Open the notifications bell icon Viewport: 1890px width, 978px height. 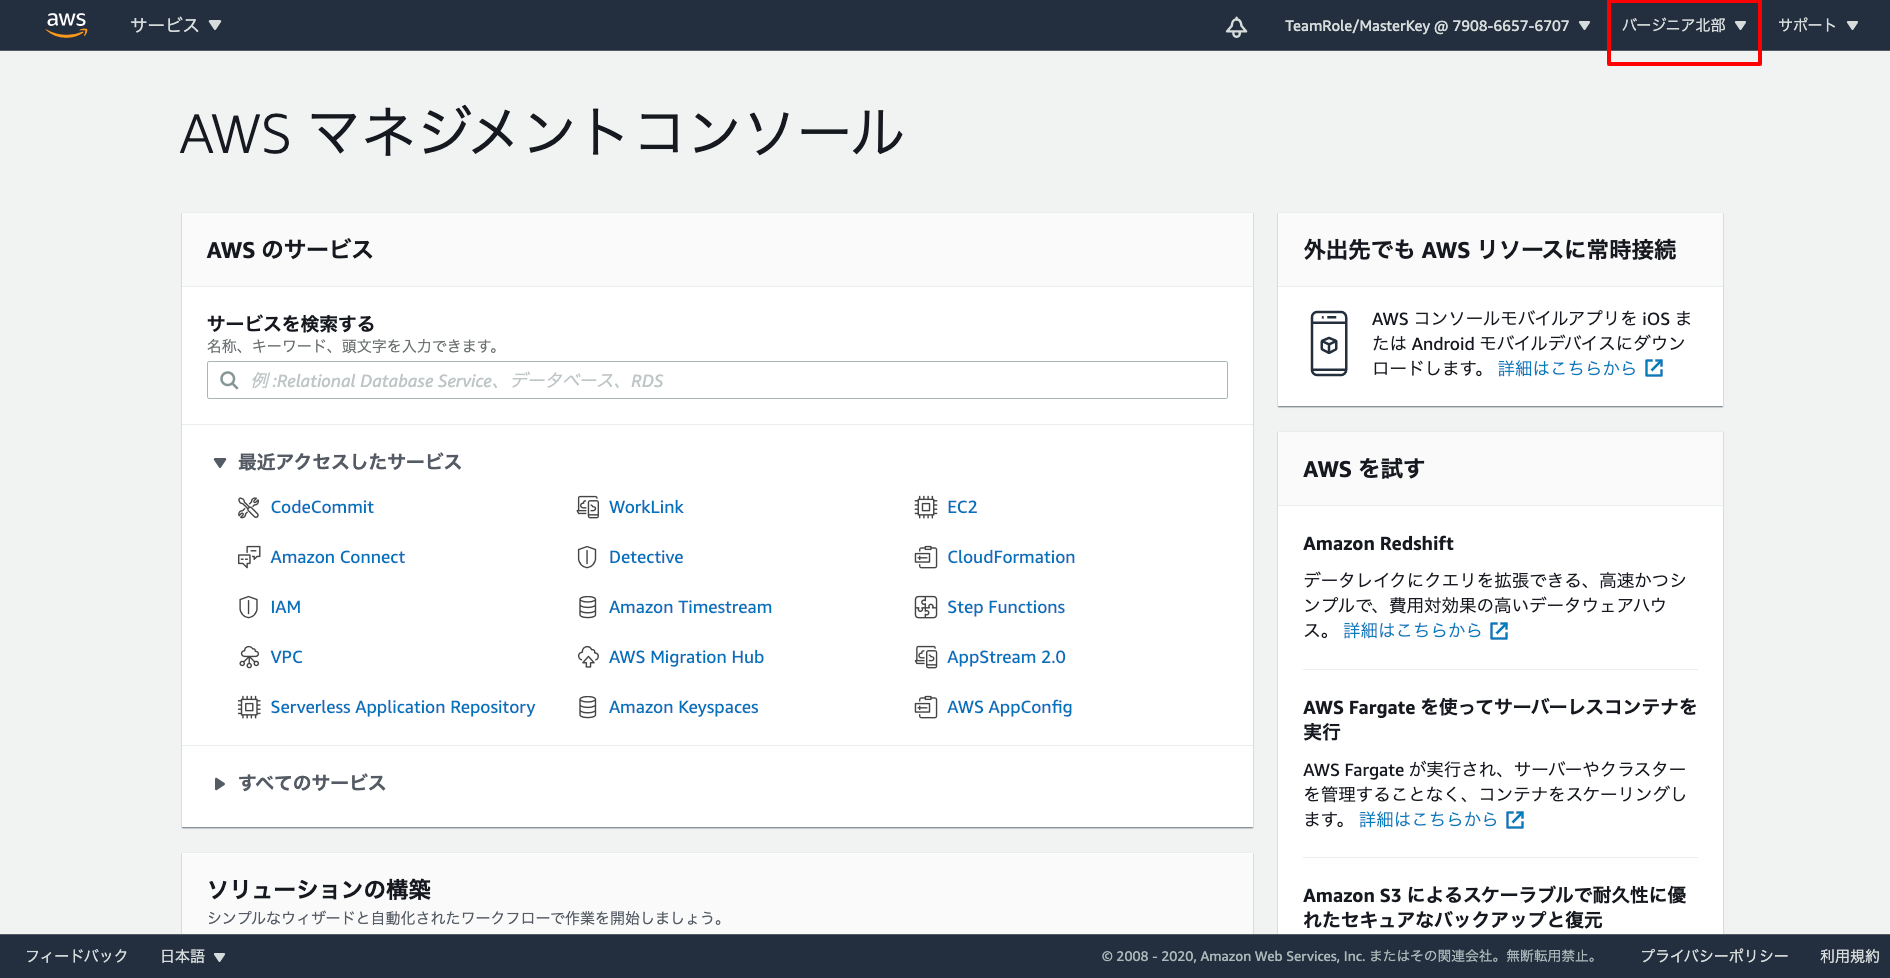coord(1236,27)
